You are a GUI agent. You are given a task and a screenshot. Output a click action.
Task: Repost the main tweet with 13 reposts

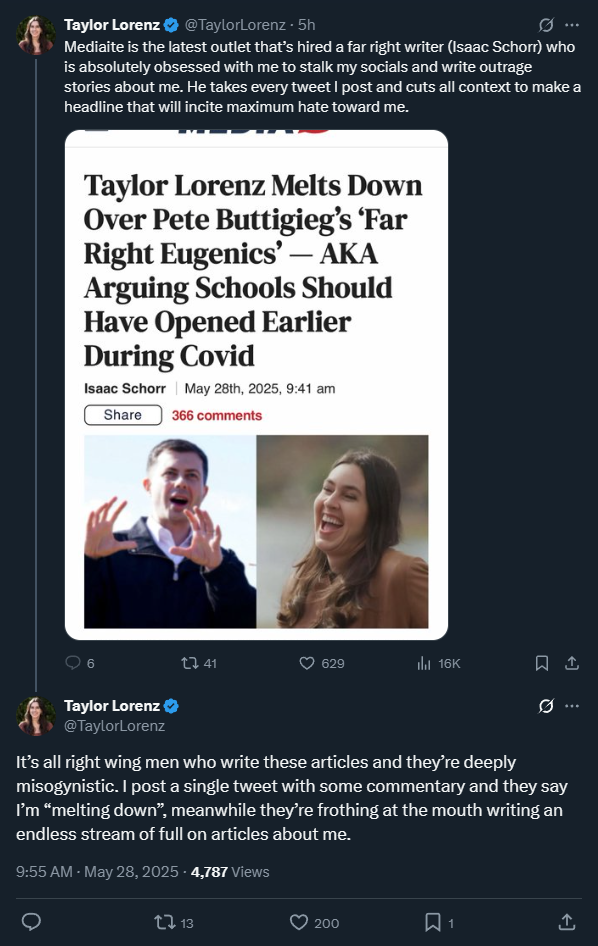(174, 922)
